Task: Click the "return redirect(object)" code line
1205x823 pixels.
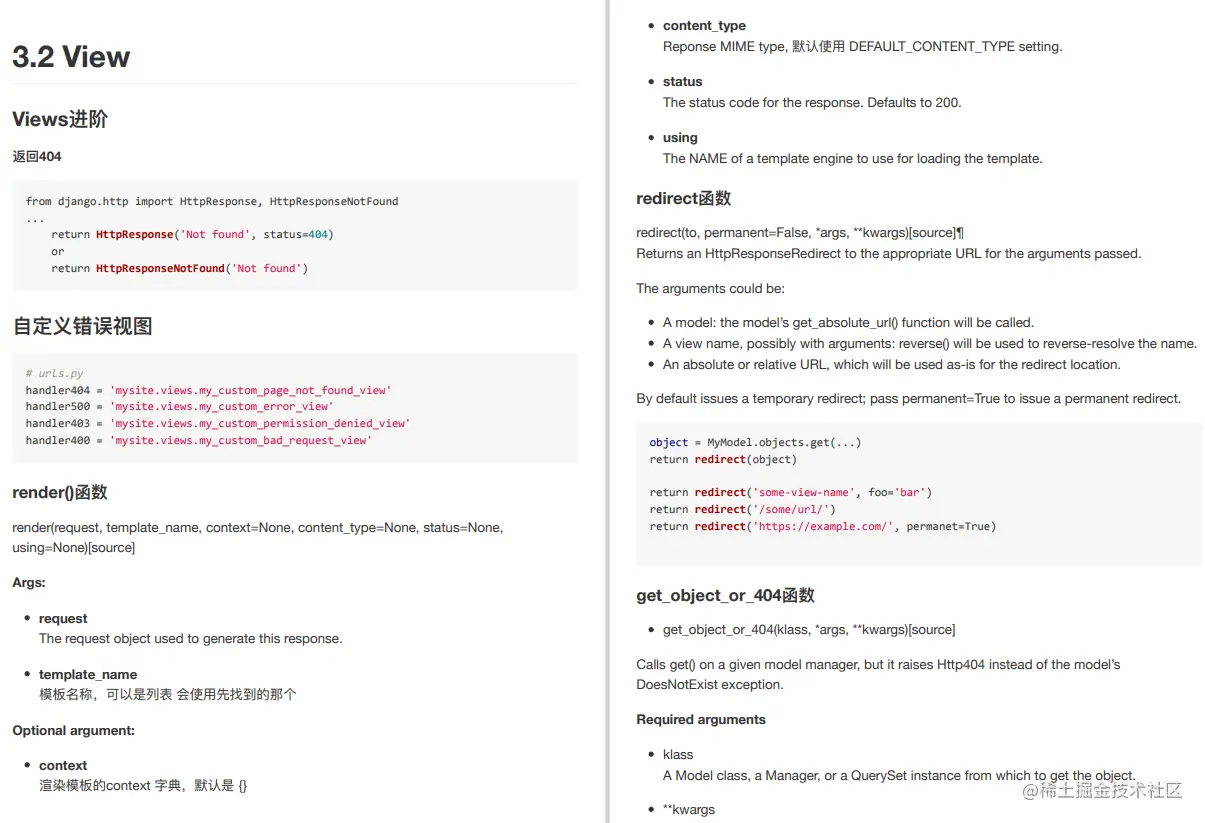Action: pyautogui.click(x=723, y=459)
